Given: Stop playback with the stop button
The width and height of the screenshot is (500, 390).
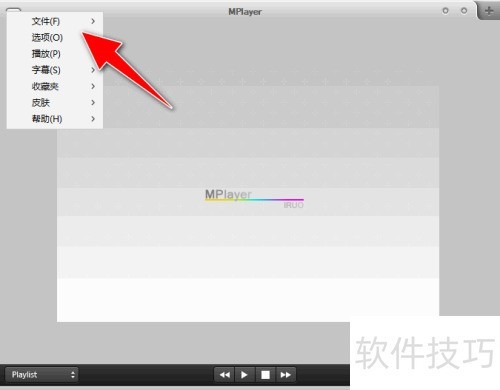Looking at the screenshot, I should [x=265, y=375].
